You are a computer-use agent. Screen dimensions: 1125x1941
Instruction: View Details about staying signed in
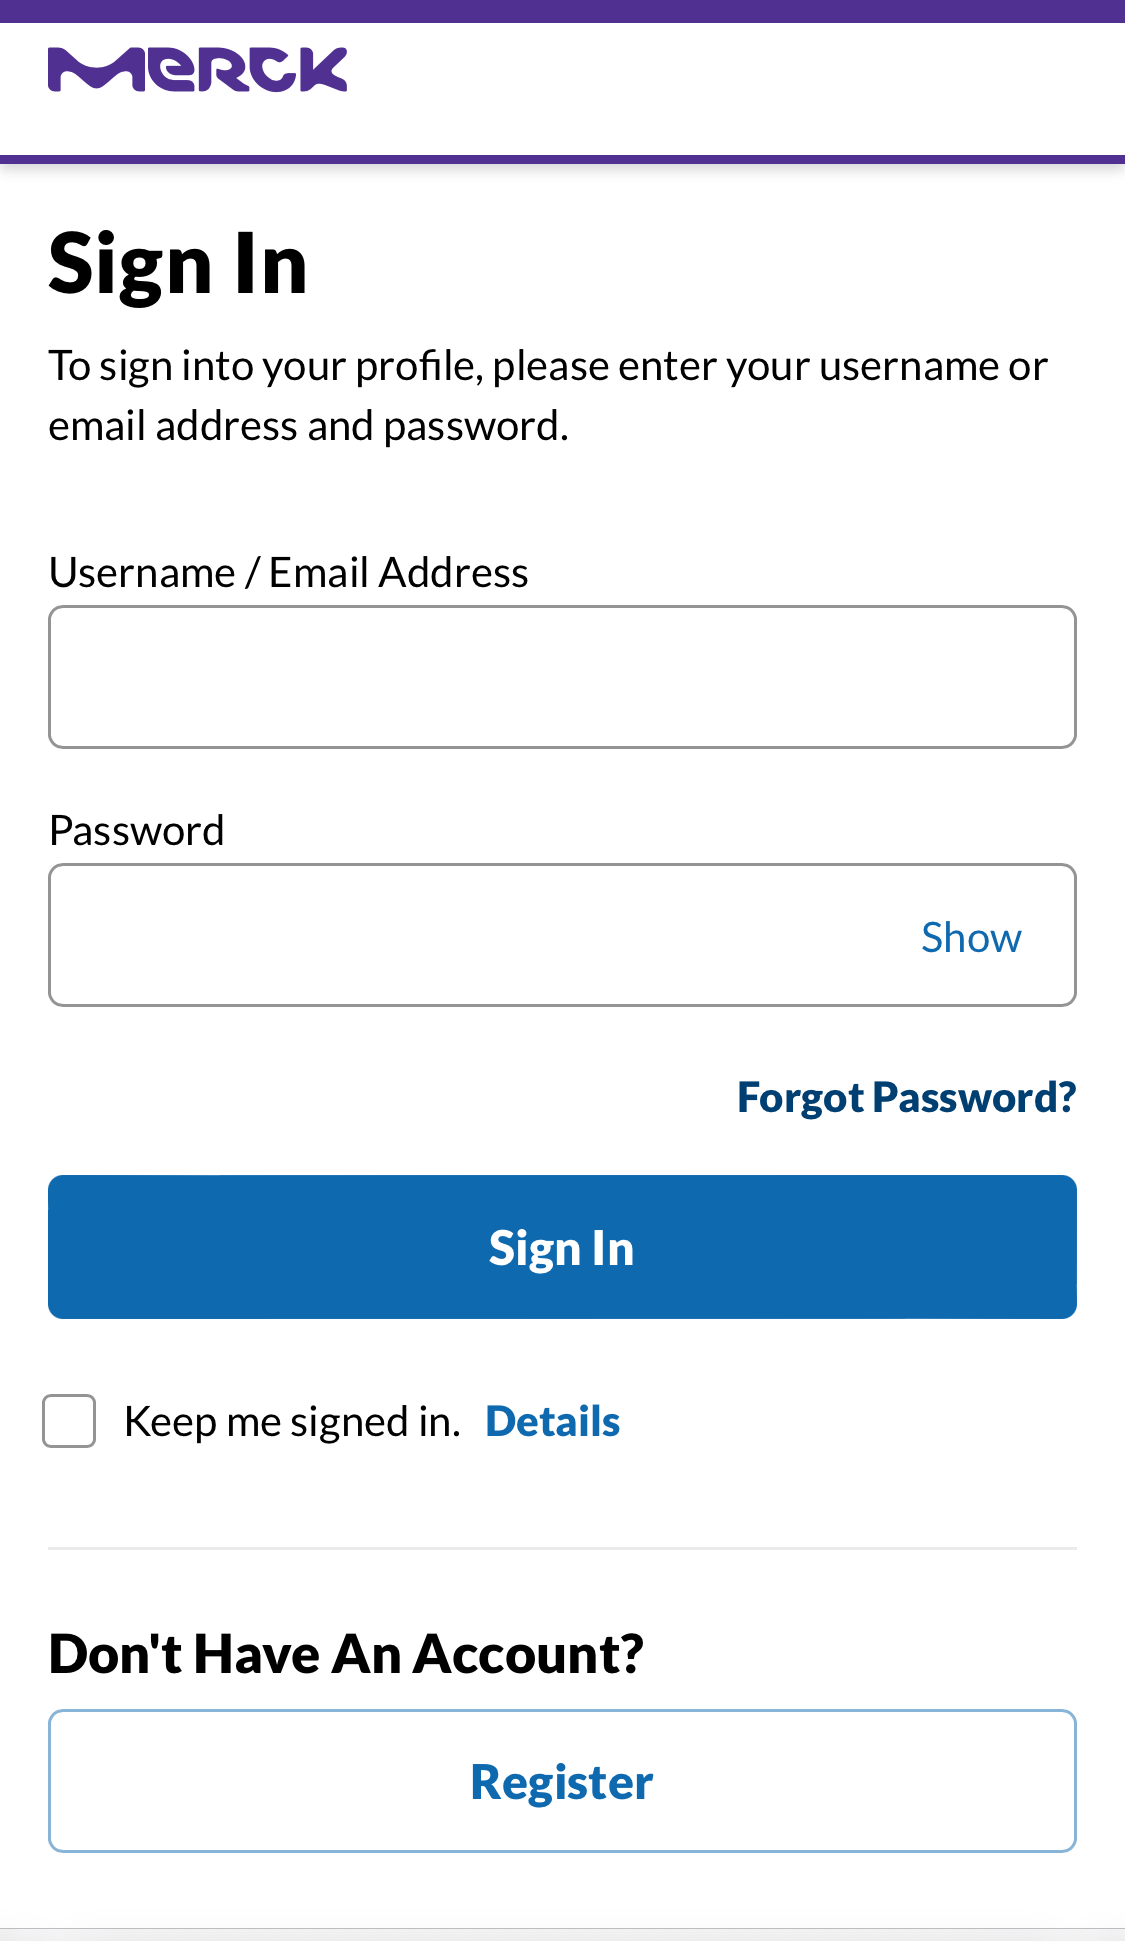coord(552,1420)
